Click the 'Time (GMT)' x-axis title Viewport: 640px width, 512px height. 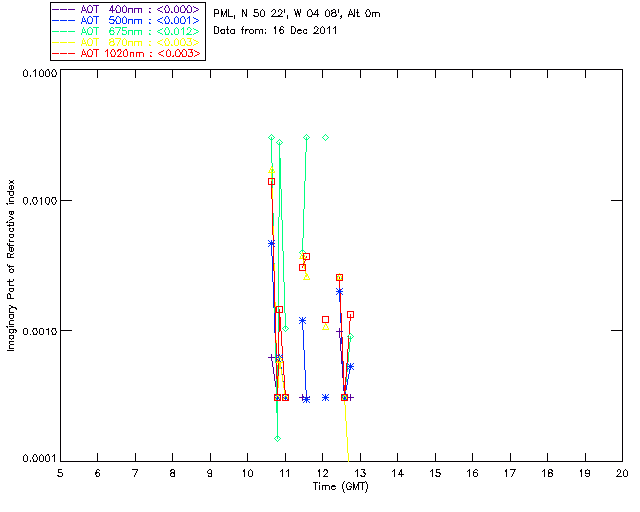coord(340,486)
